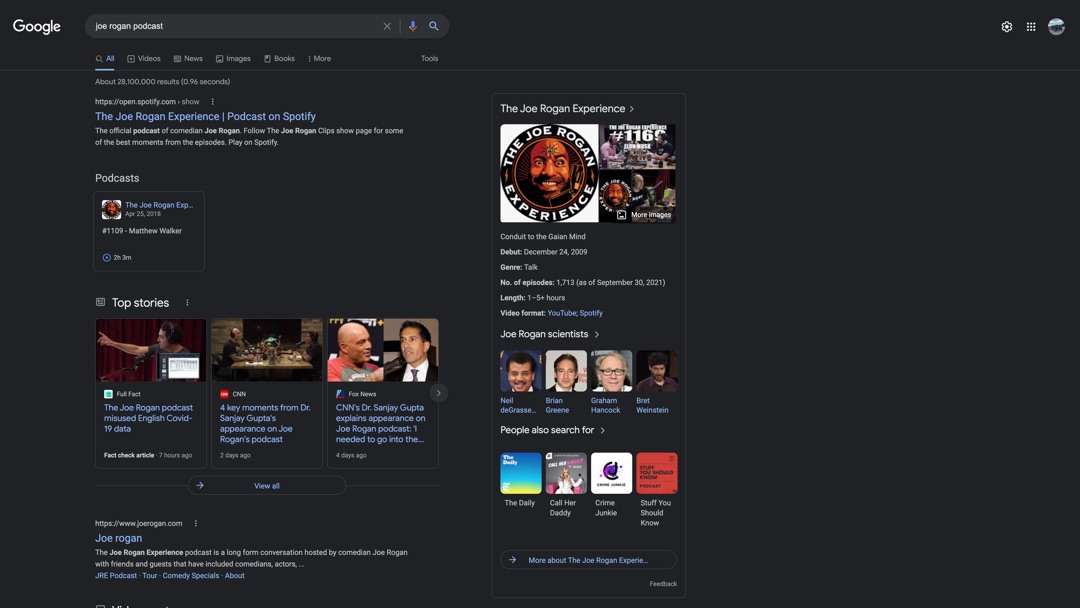
Task: Open Fox News Sanjay Gupta story
Action: coord(380,423)
